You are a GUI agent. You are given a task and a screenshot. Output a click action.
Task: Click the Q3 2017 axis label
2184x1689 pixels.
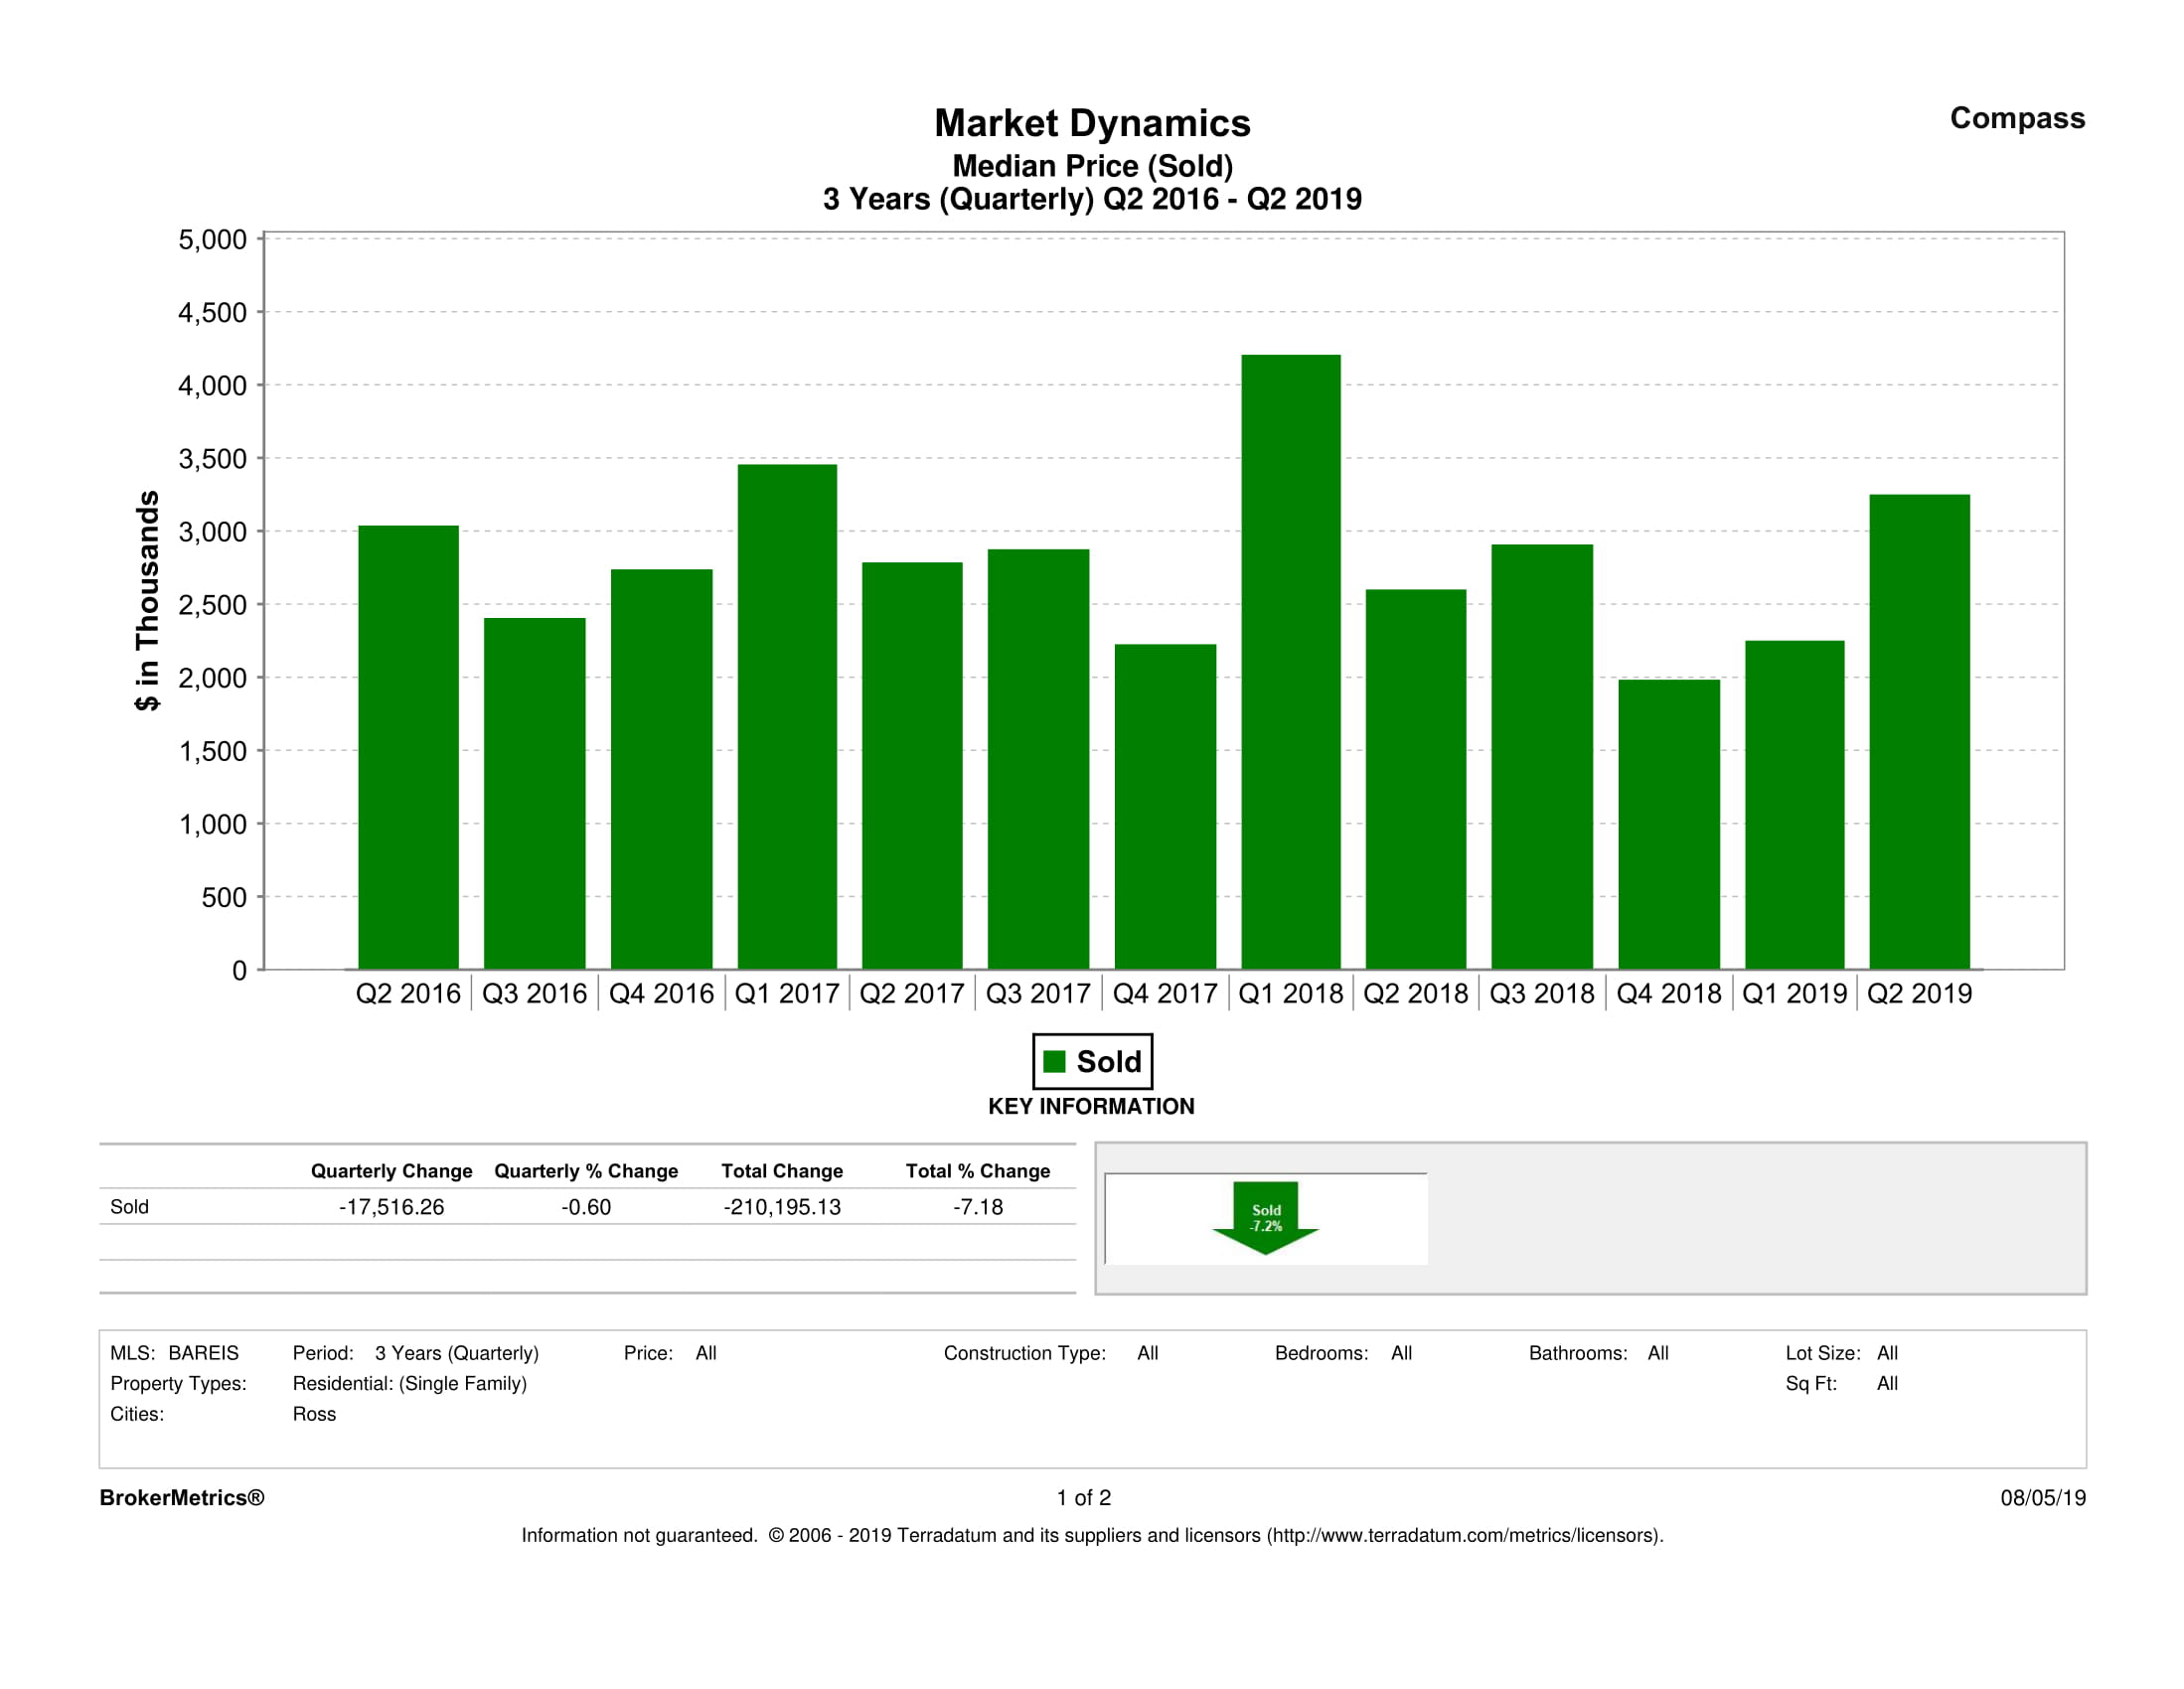coord(1037,993)
